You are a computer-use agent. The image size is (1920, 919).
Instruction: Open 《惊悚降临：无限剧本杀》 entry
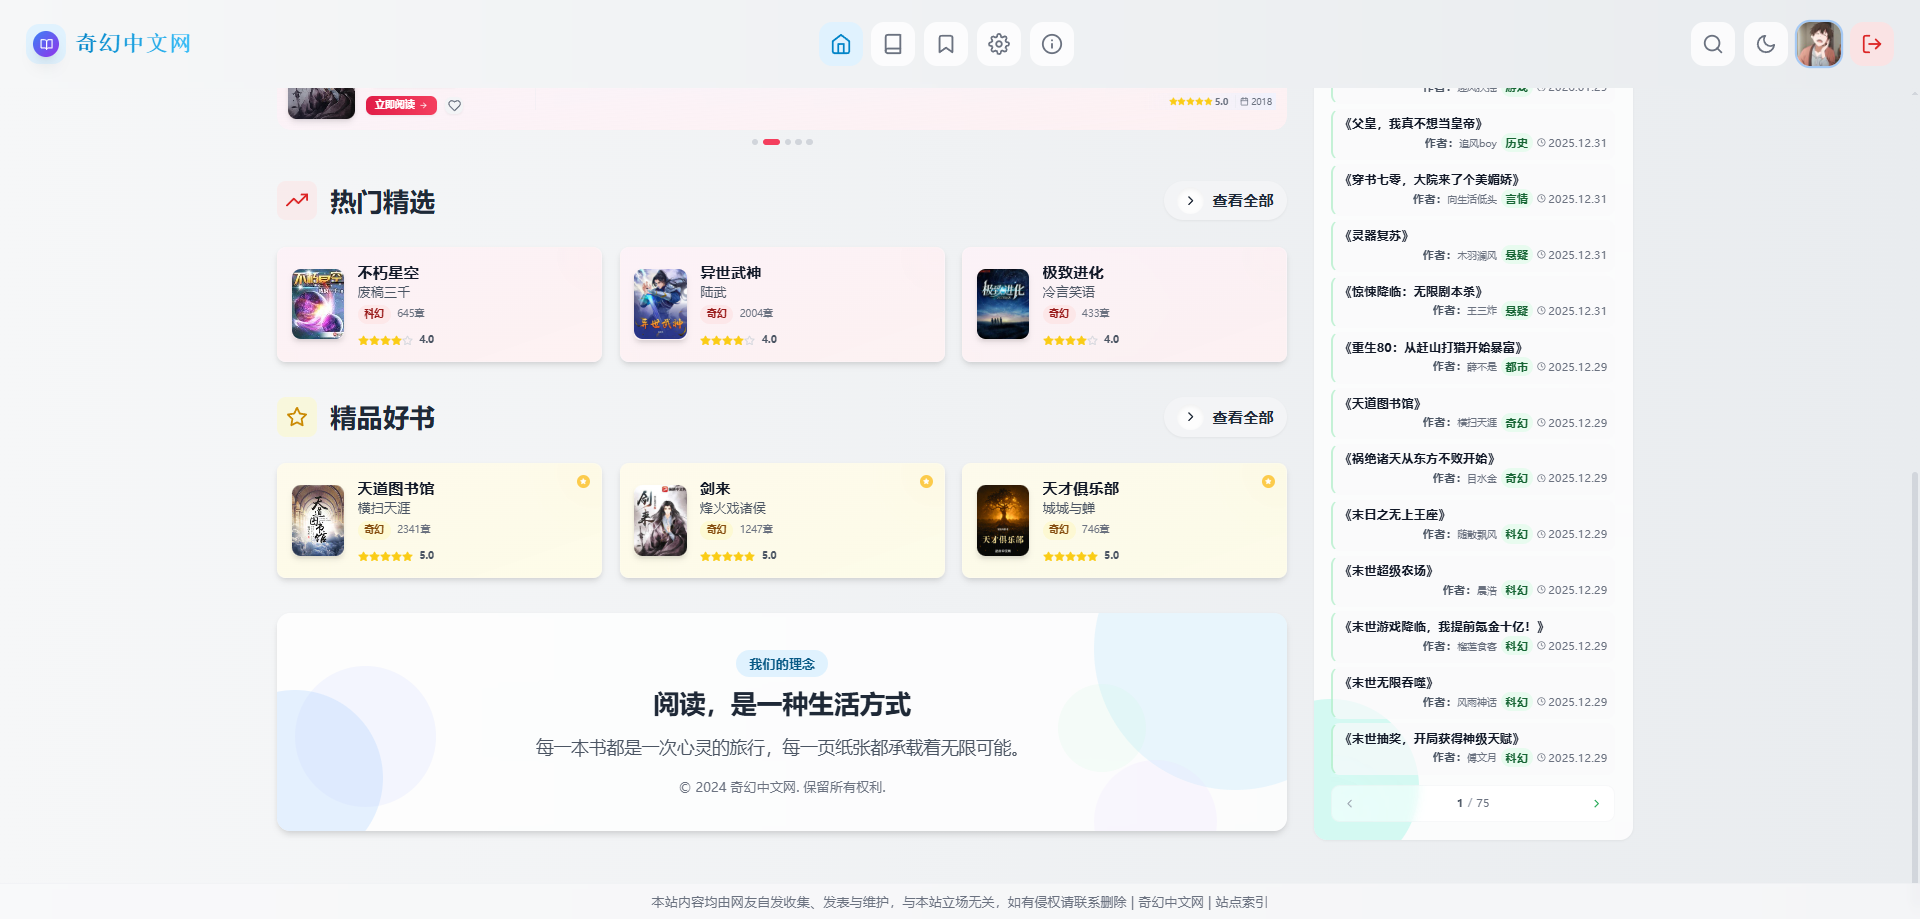click(1412, 292)
